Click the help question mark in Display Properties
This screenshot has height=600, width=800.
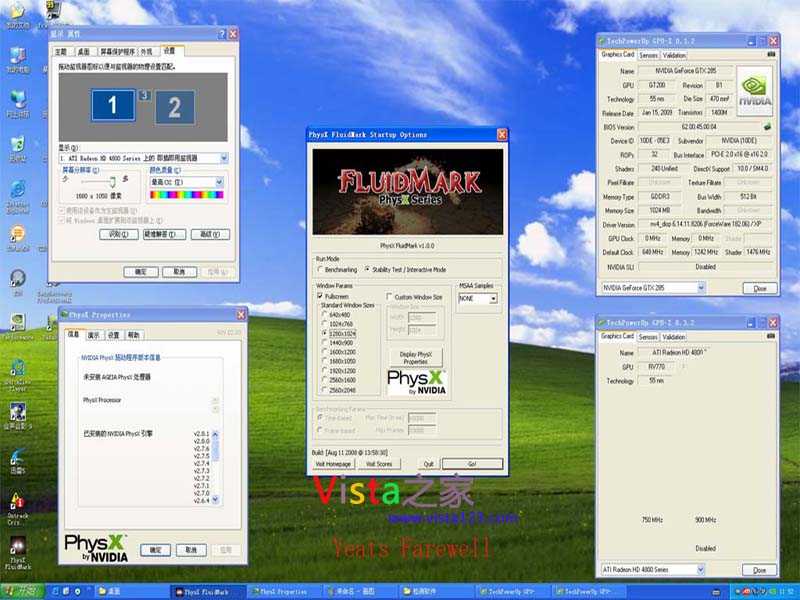tap(221, 34)
